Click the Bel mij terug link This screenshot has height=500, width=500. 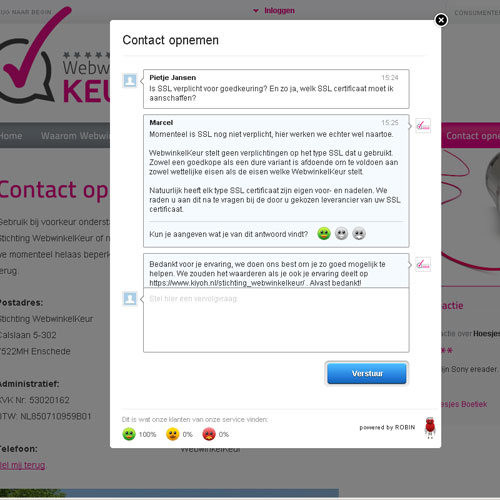22,465
